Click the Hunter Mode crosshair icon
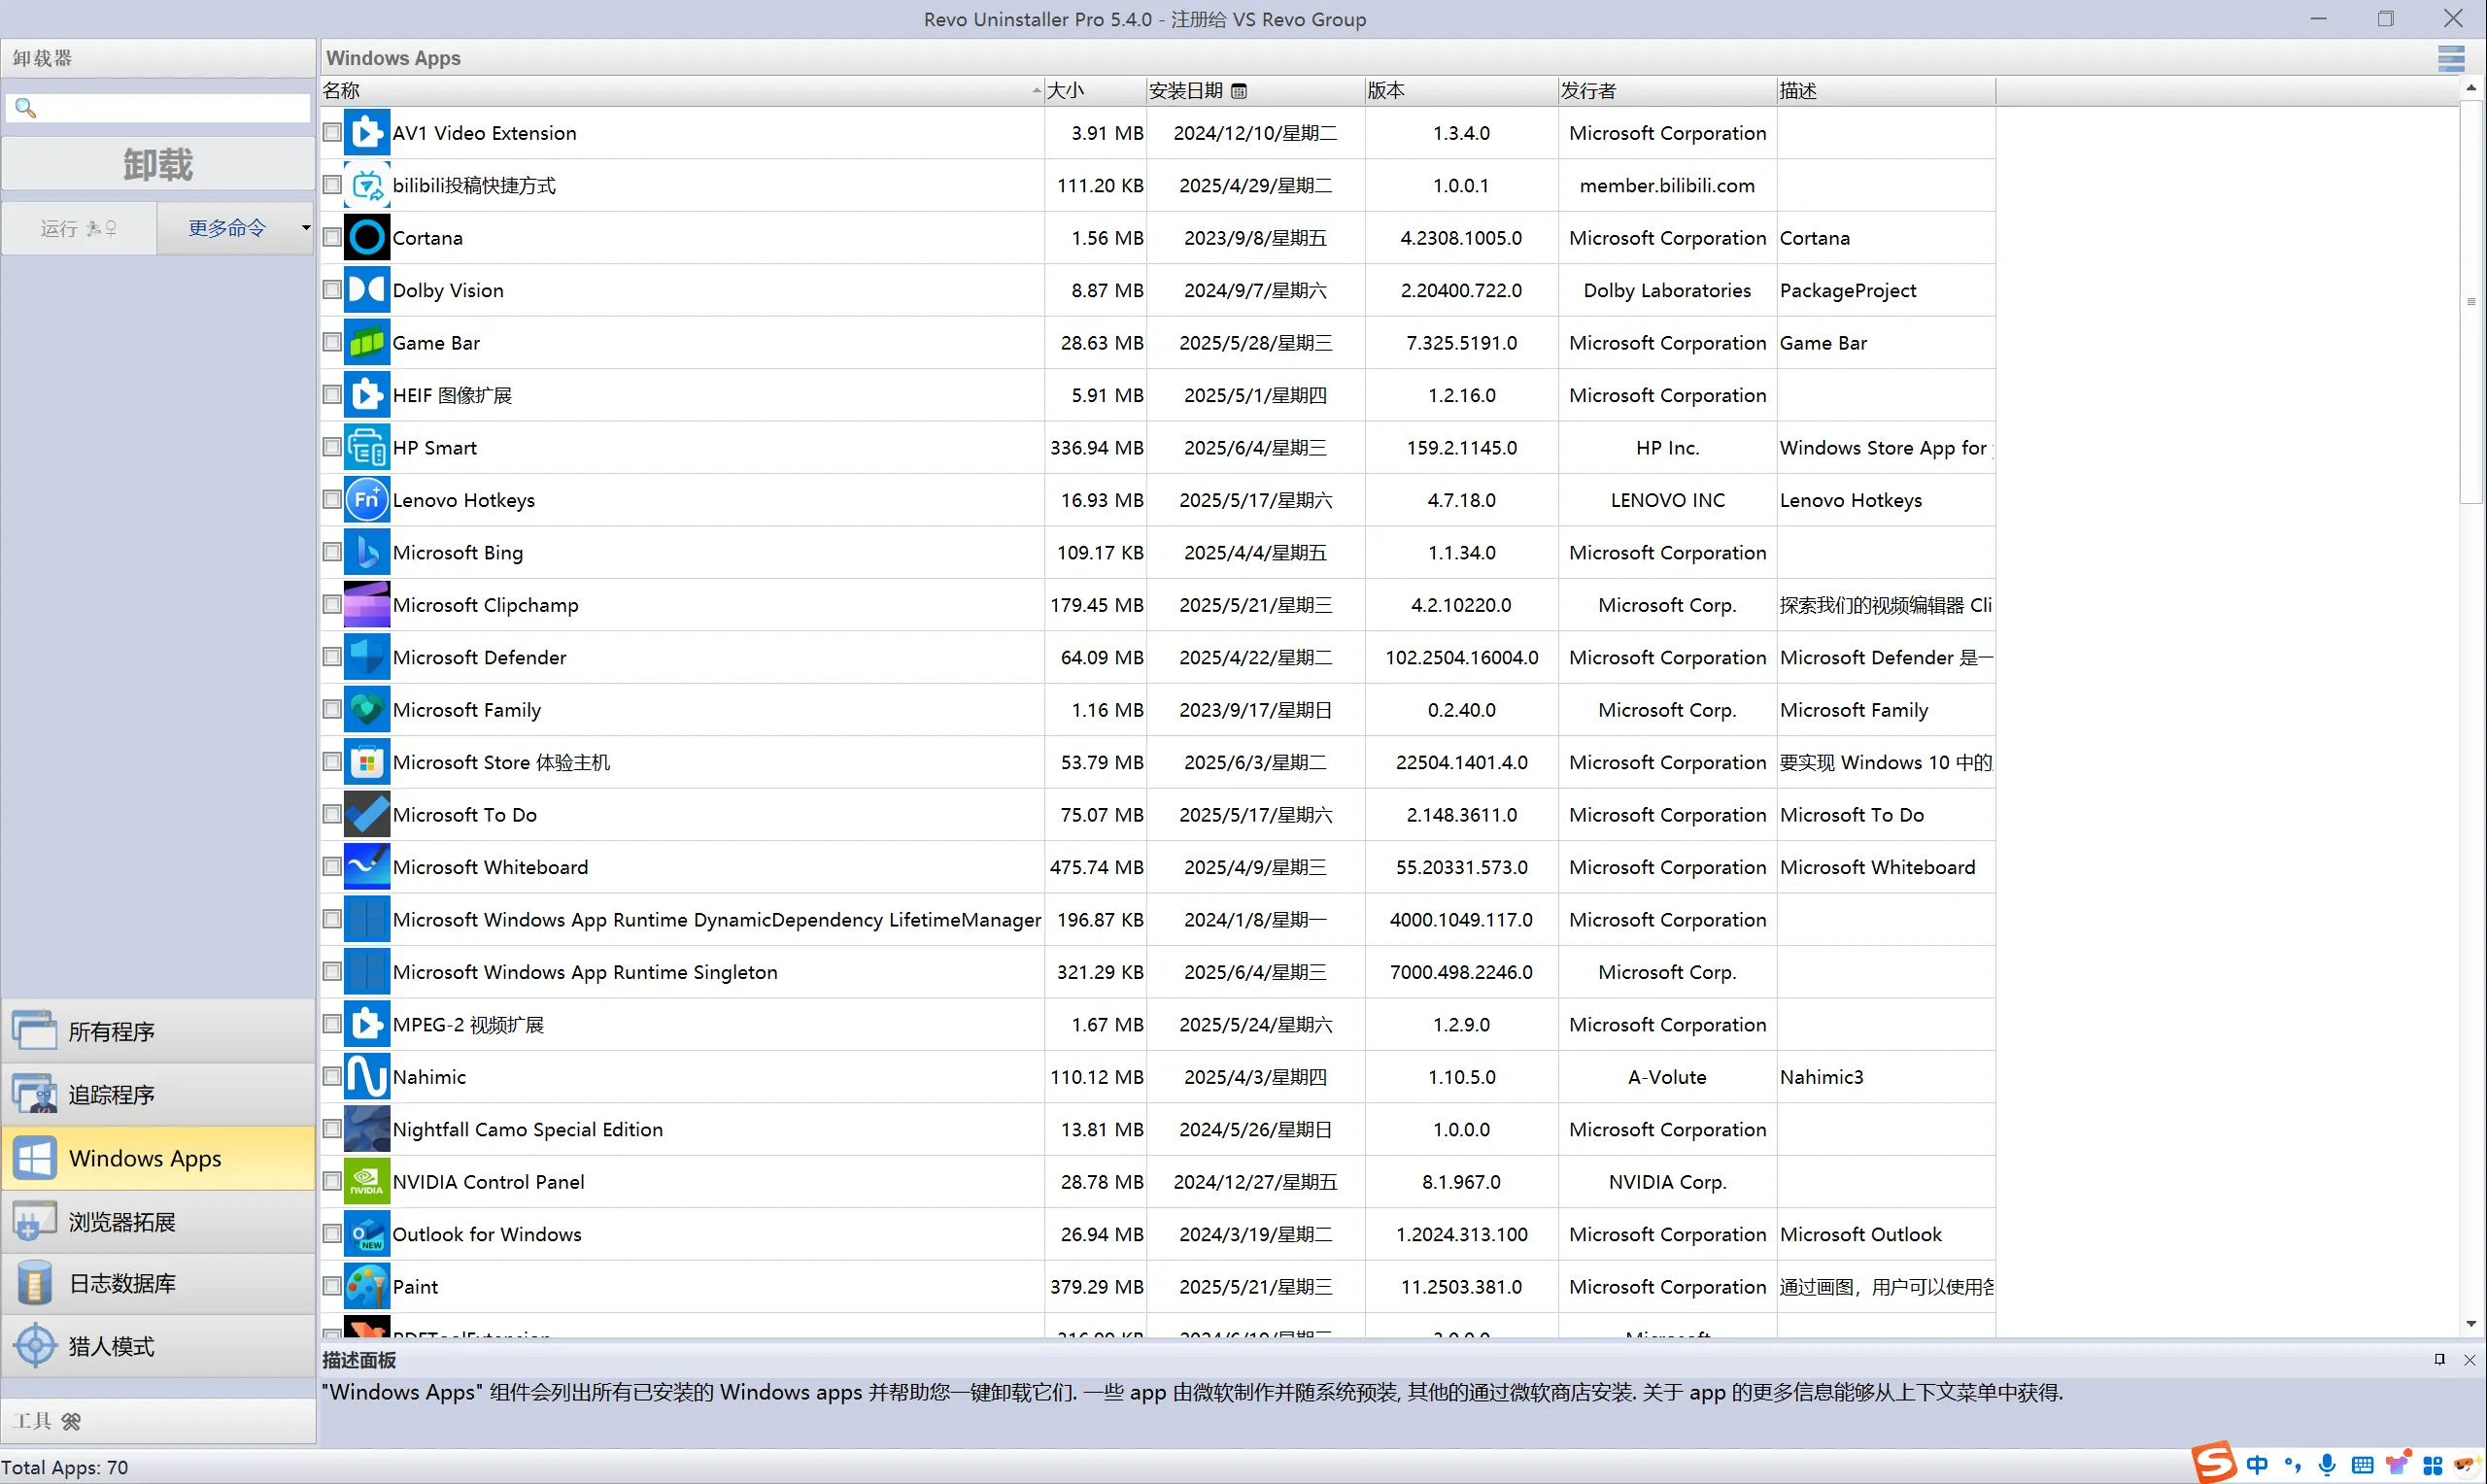Image resolution: width=2487 pixels, height=1484 pixels. point(35,1346)
